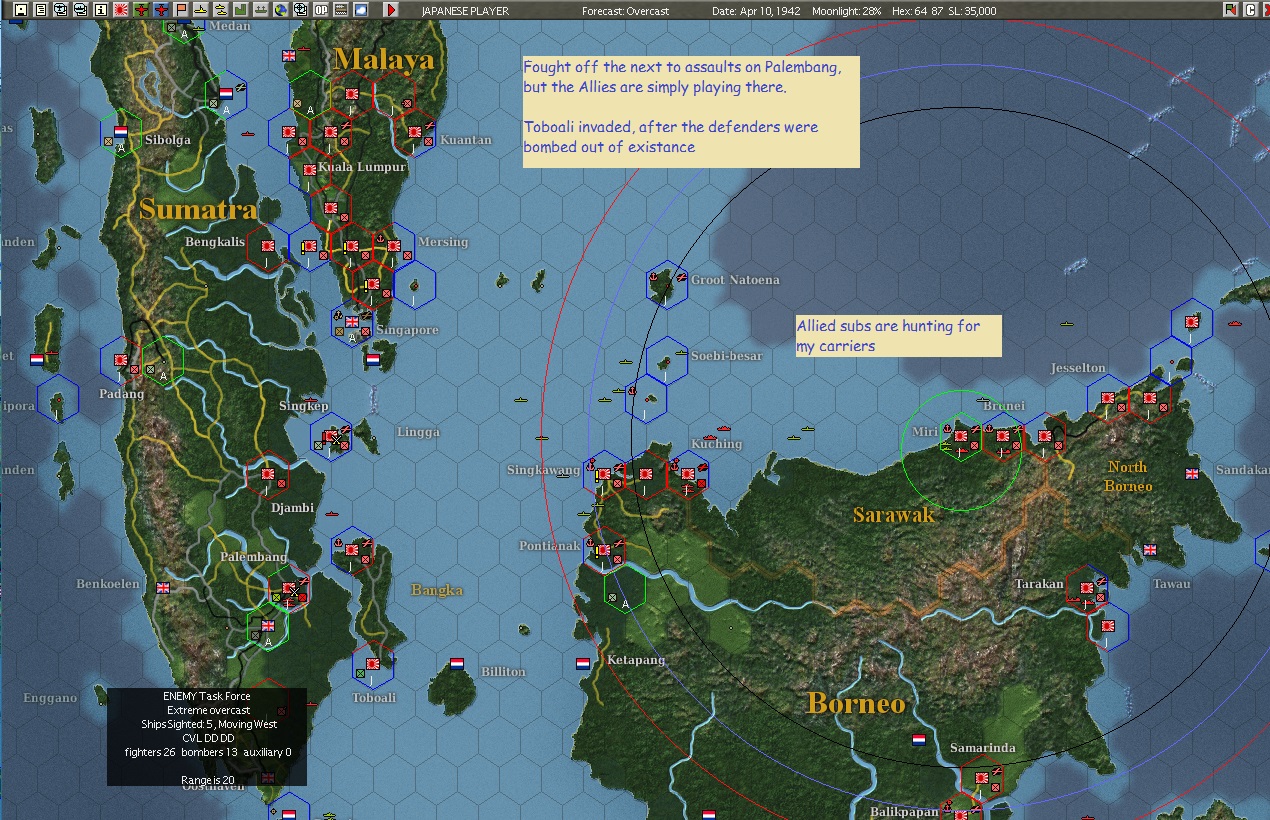
Task: Click the 'JAPANESE PLAYER' status text
Action: 465,11
